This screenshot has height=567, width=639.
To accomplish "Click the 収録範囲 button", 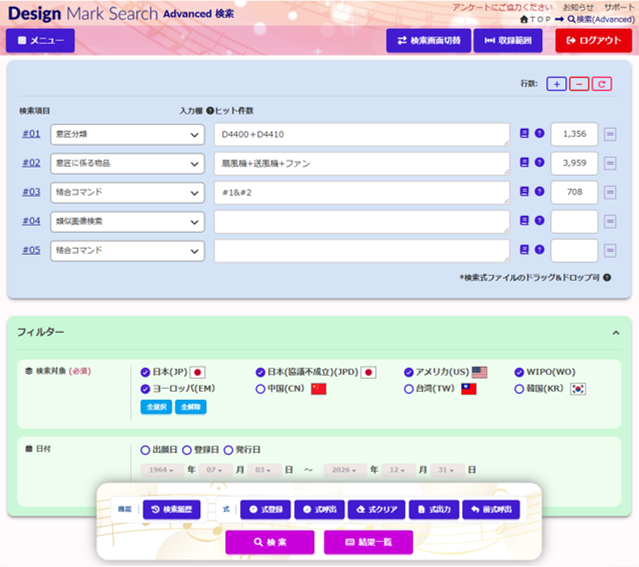I will pyautogui.click(x=508, y=40).
